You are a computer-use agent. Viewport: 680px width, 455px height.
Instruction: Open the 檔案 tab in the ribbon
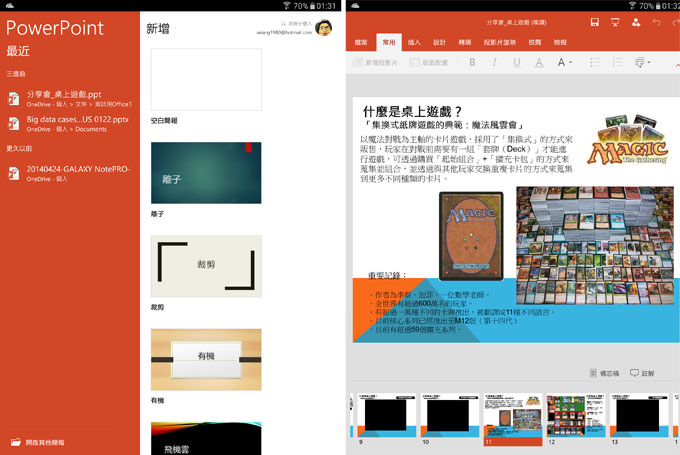pyautogui.click(x=361, y=43)
